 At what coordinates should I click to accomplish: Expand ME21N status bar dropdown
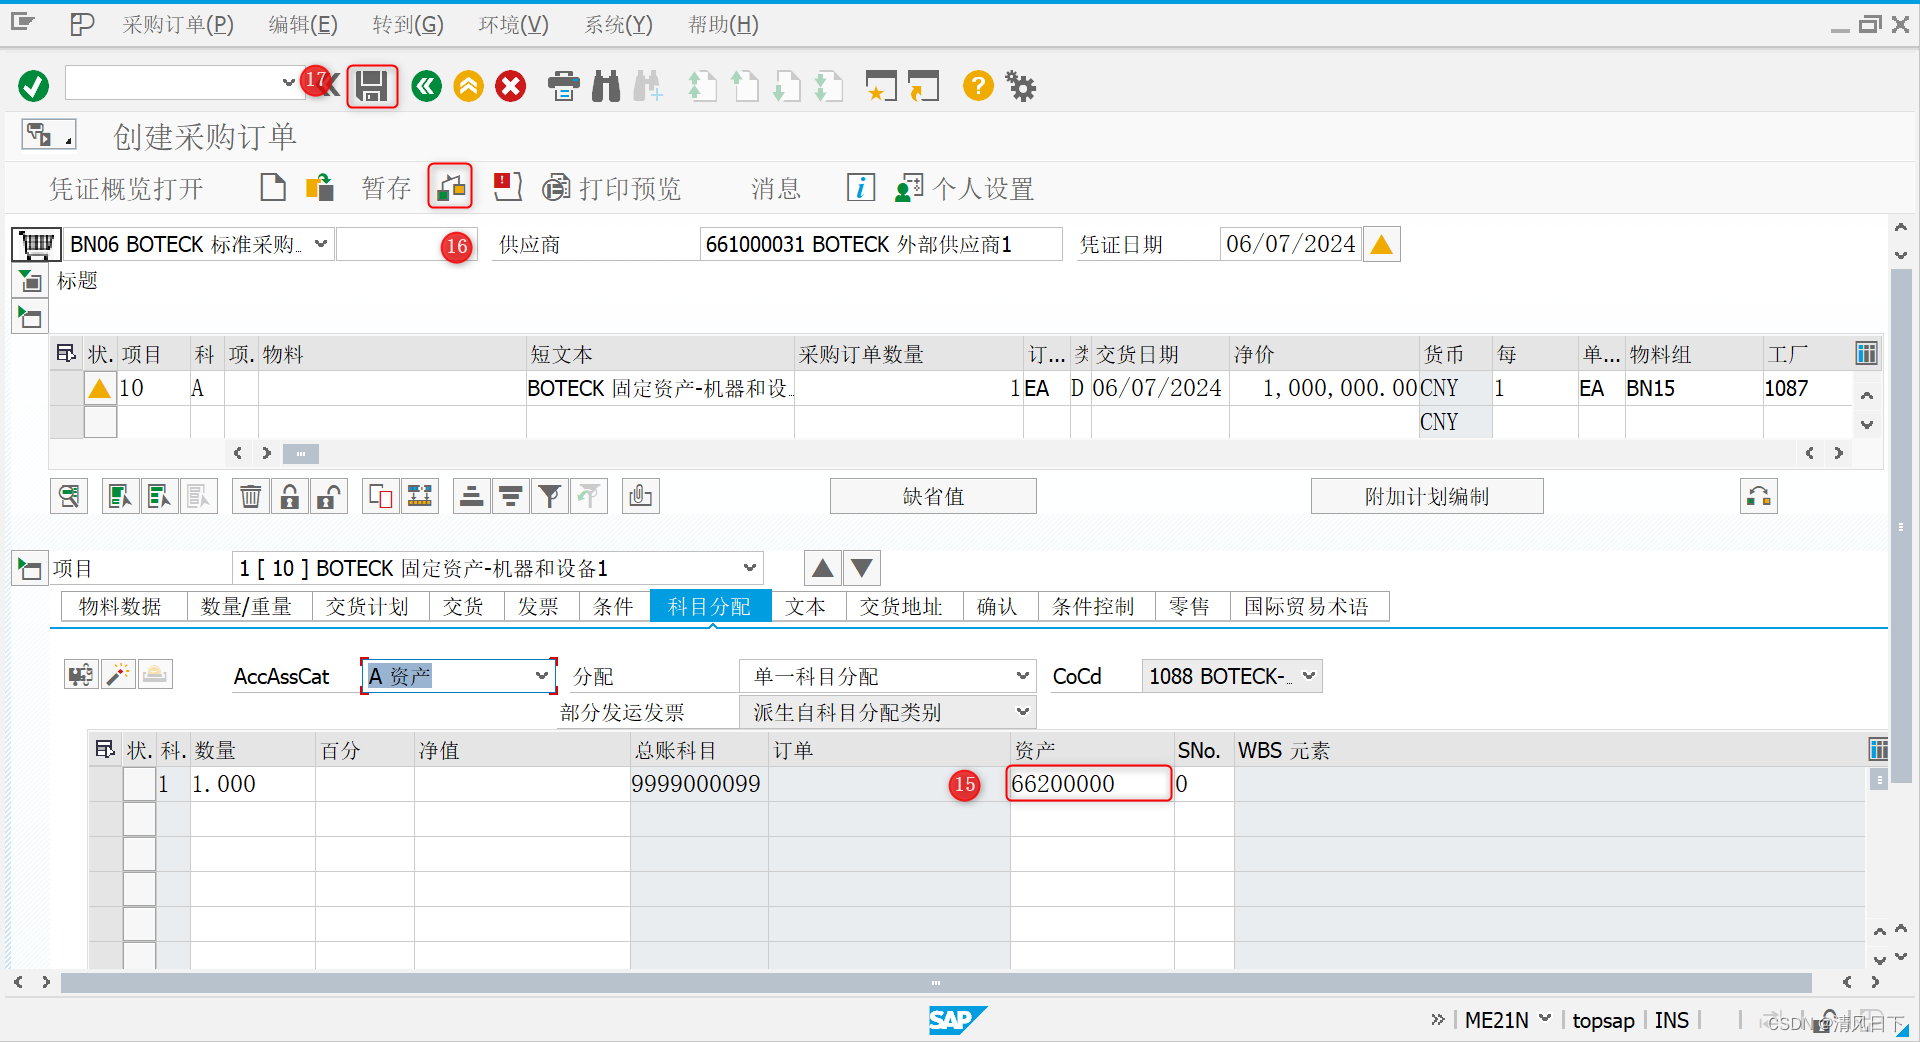click(1545, 1019)
